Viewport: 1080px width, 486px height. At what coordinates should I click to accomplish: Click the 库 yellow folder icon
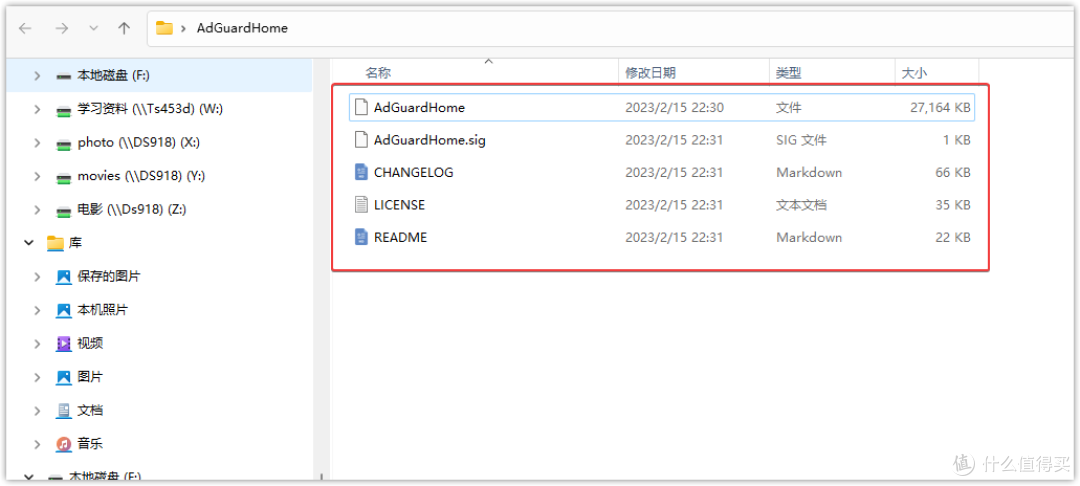55,243
